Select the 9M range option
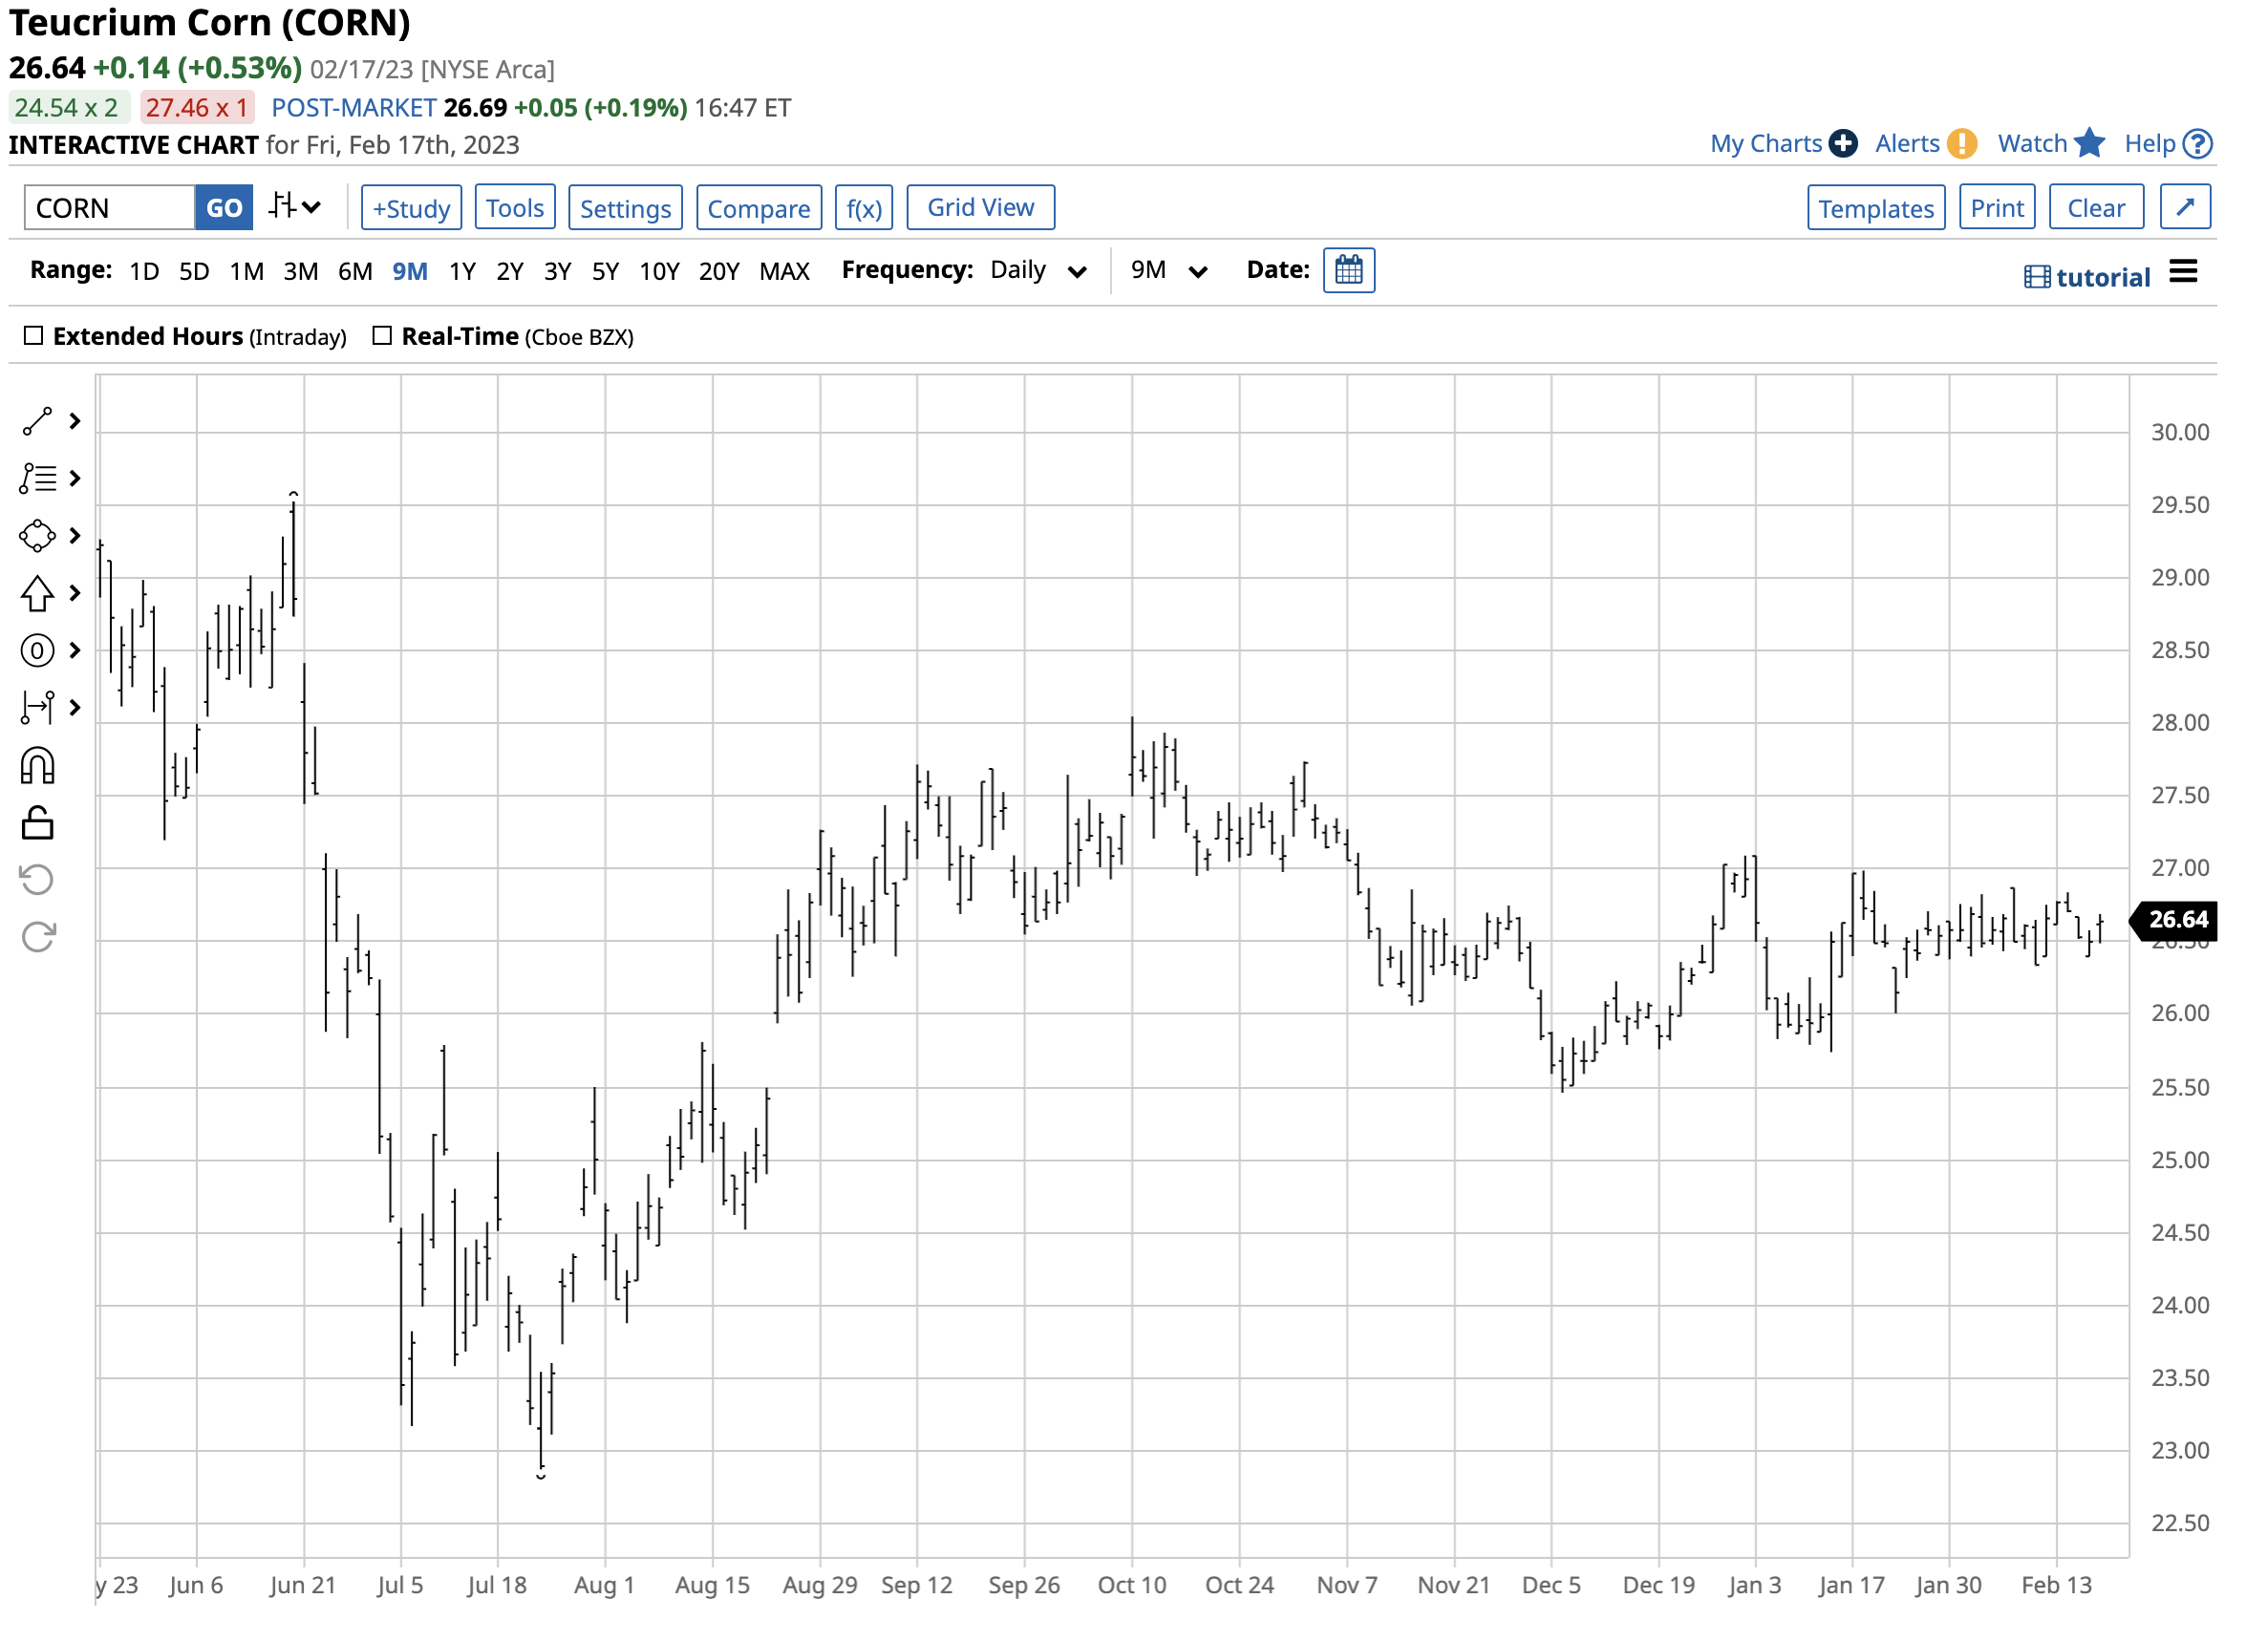This screenshot has width=2268, height=1641. (x=410, y=272)
